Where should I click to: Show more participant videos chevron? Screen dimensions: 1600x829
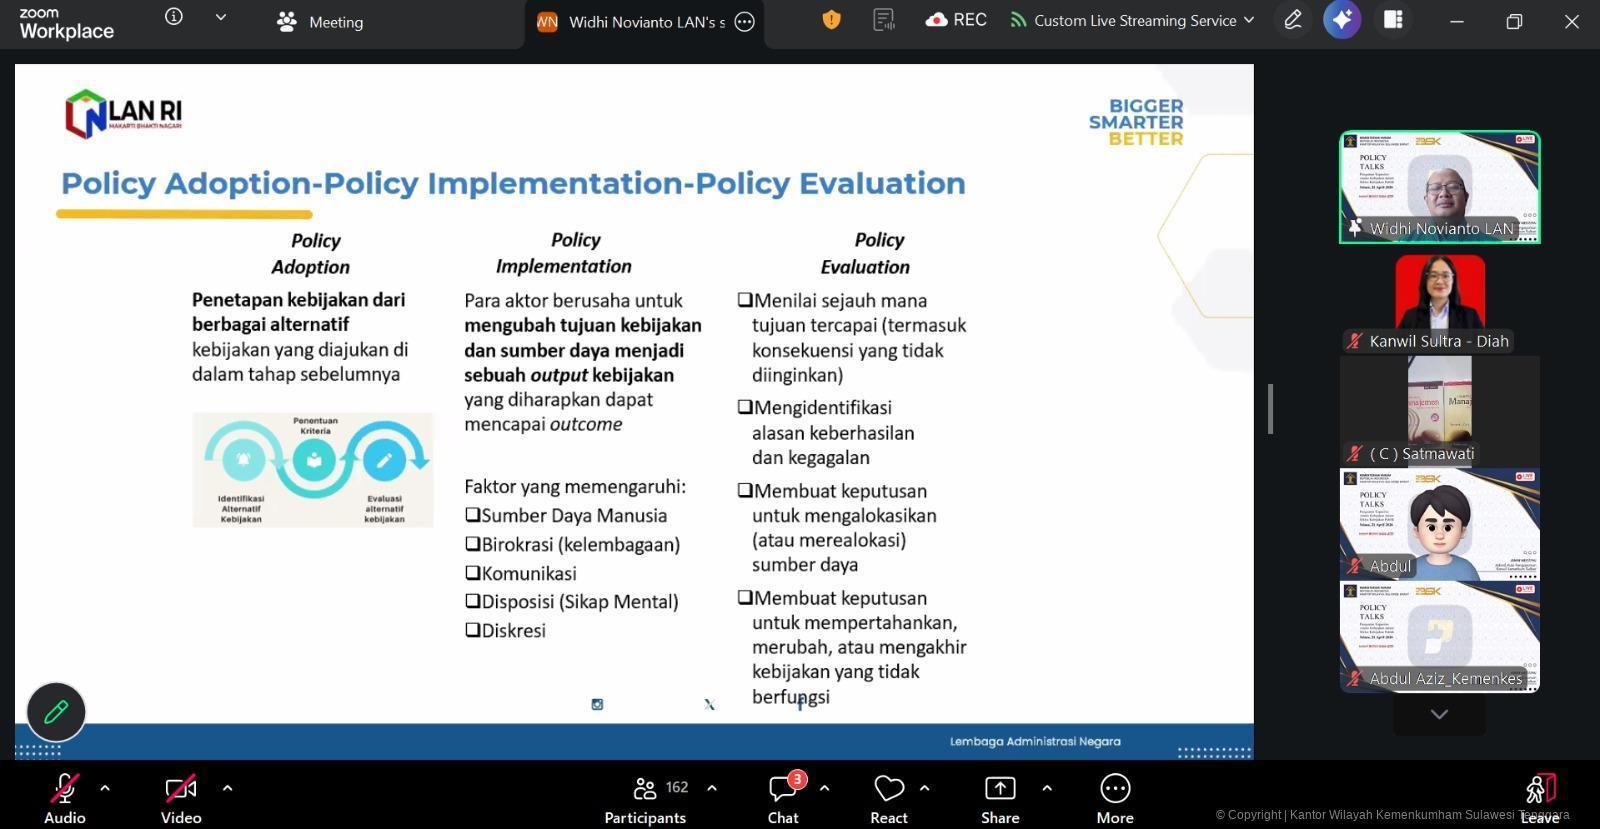pos(1439,714)
